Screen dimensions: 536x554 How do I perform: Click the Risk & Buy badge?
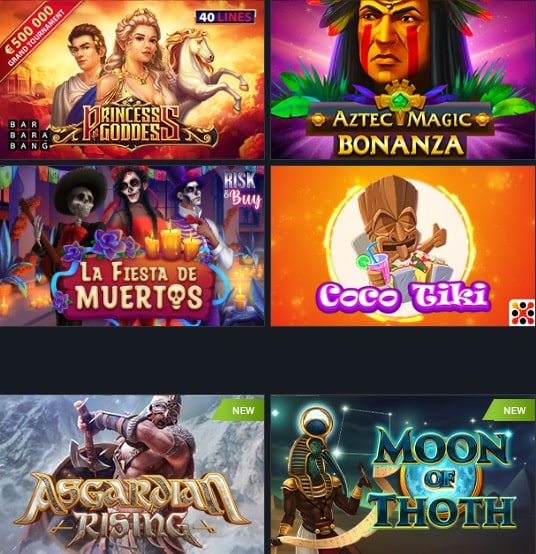(243, 190)
